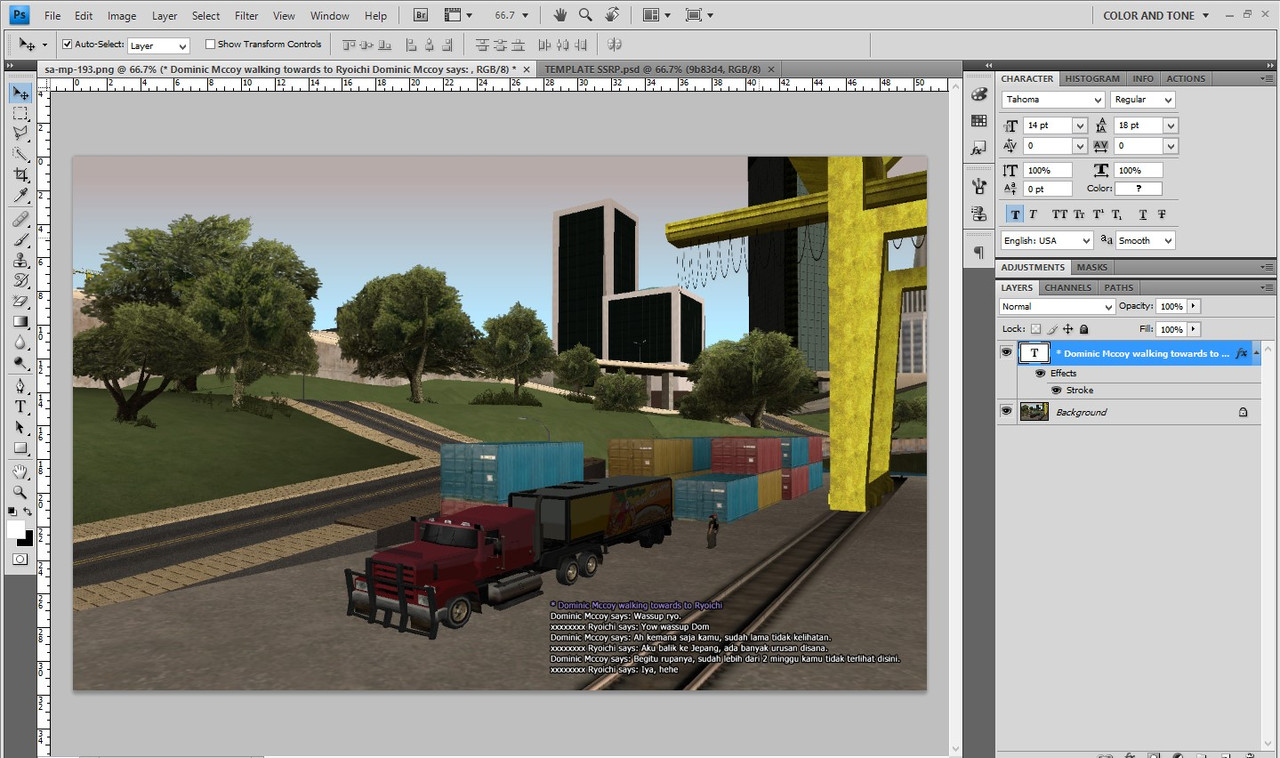Select the Polygonal Lasso tool

[x=20, y=134]
